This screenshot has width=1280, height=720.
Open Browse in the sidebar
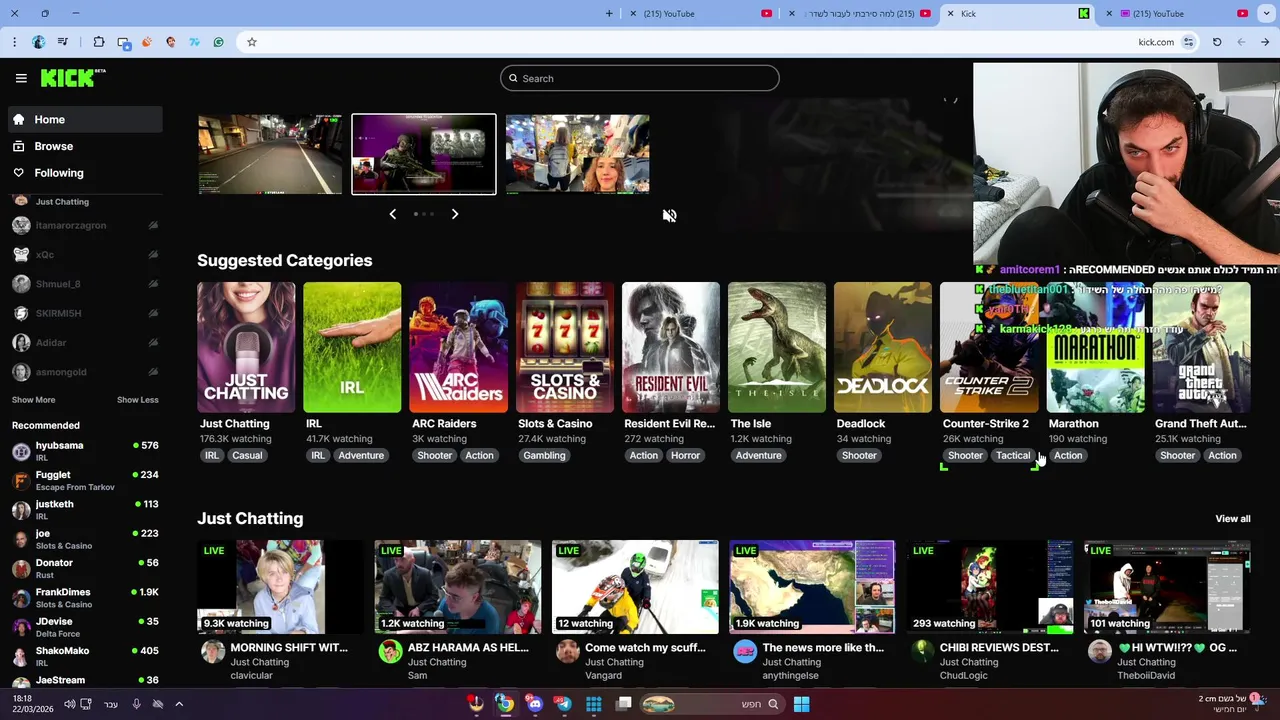click(85, 146)
